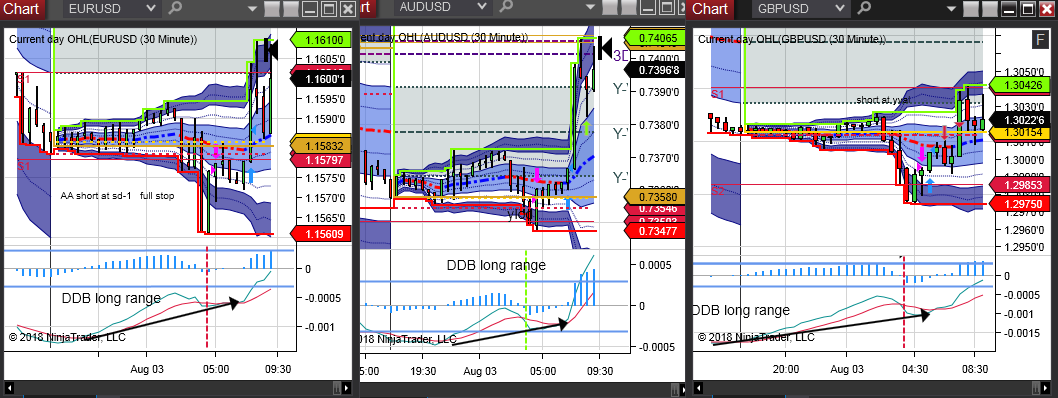Screen dimensions: 1058x398
Task: Open the AUDUSD instrument selector dropdown
Action: [443, 7]
